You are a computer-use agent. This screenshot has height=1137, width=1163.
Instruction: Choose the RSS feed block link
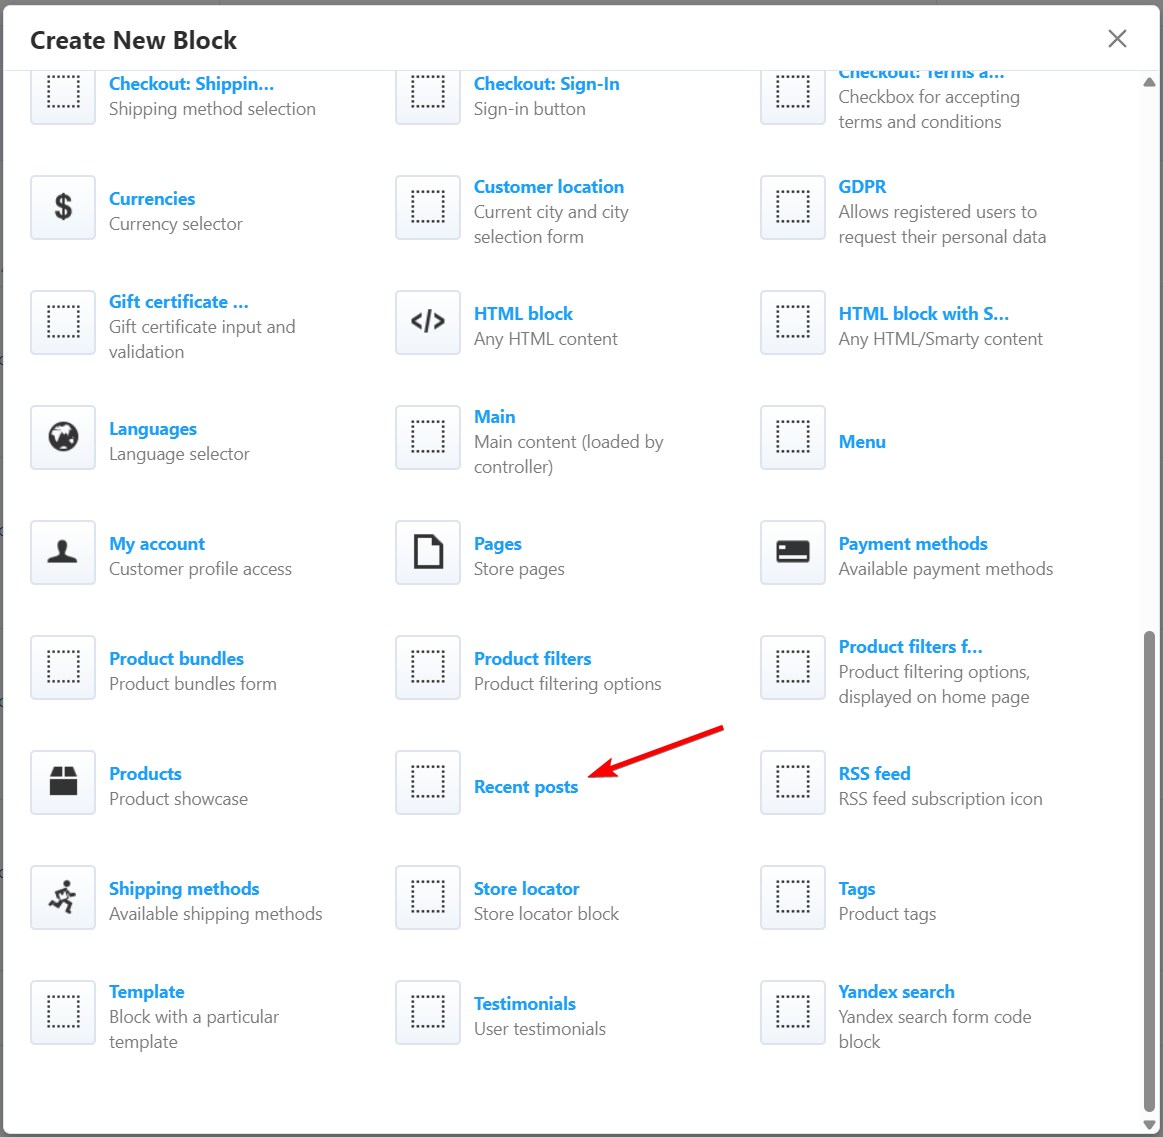pos(874,773)
